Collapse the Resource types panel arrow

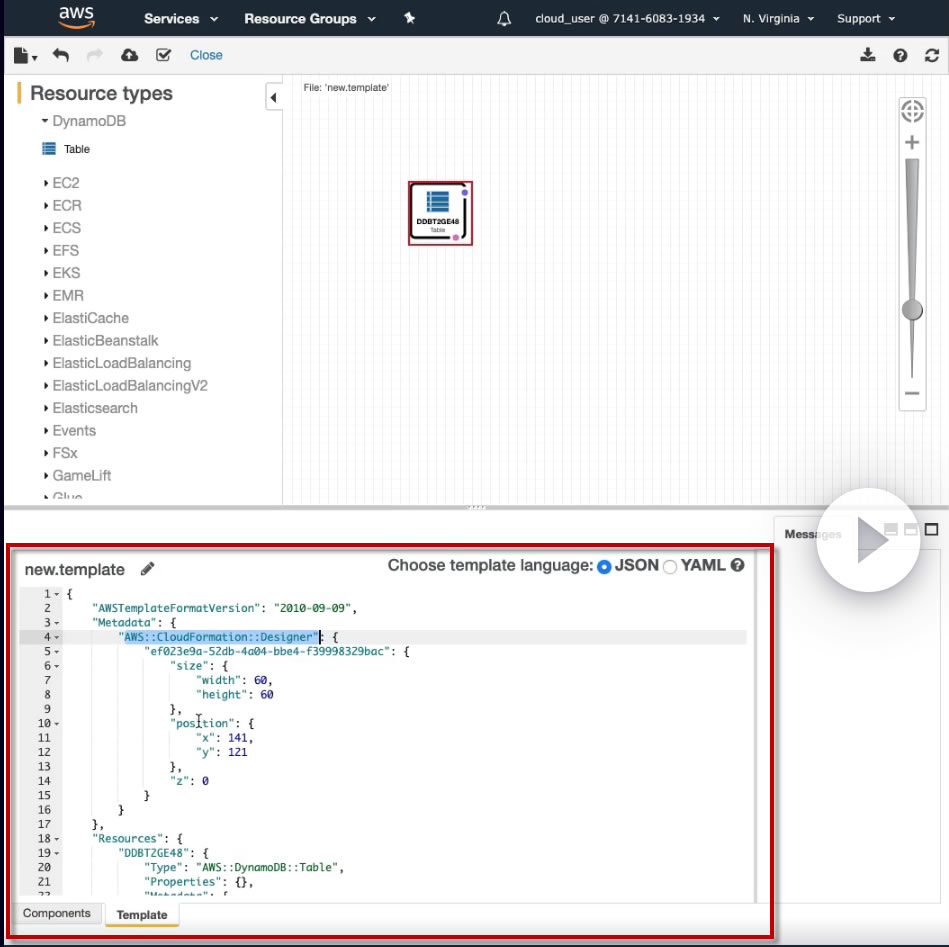[x=274, y=97]
